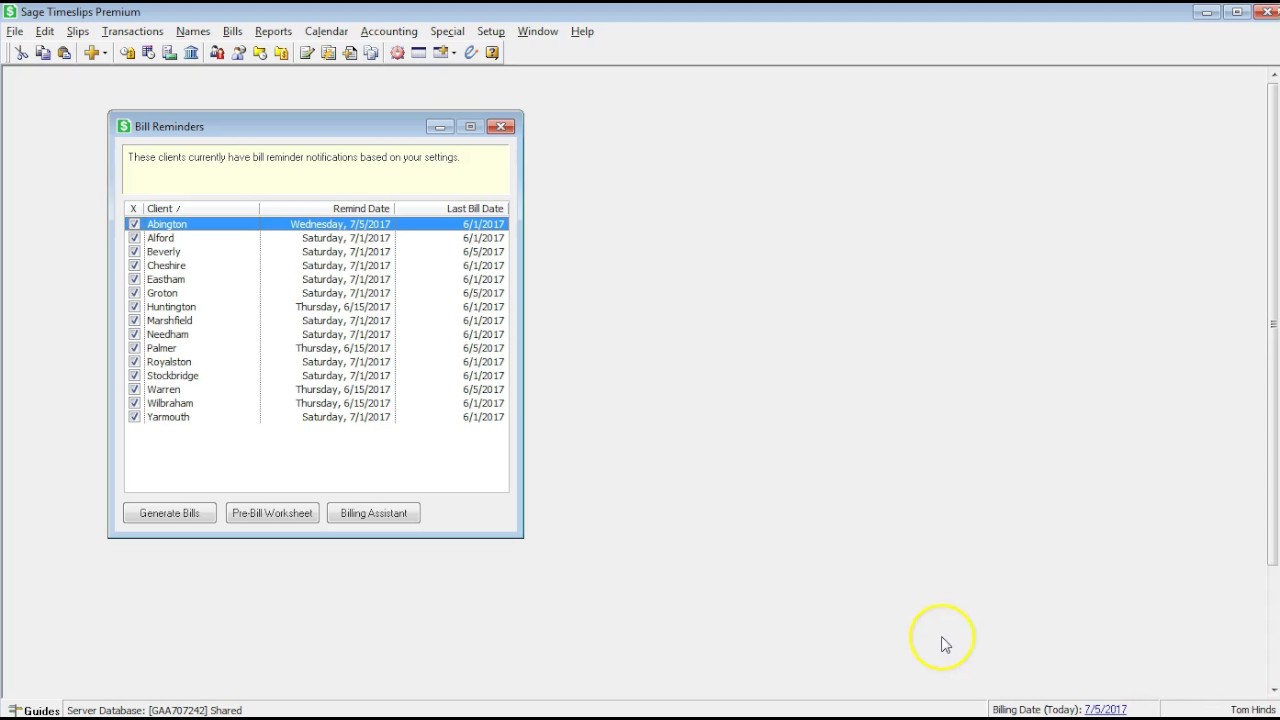Uncheck the Palmer client checkbox
This screenshot has height=720, width=1280.
(x=134, y=348)
